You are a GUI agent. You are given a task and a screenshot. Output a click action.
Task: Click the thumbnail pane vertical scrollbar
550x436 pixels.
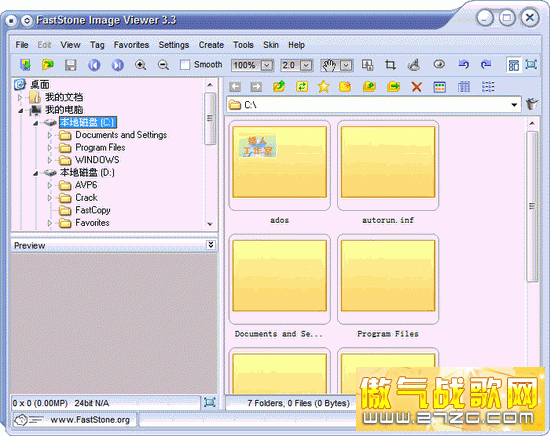(532, 206)
